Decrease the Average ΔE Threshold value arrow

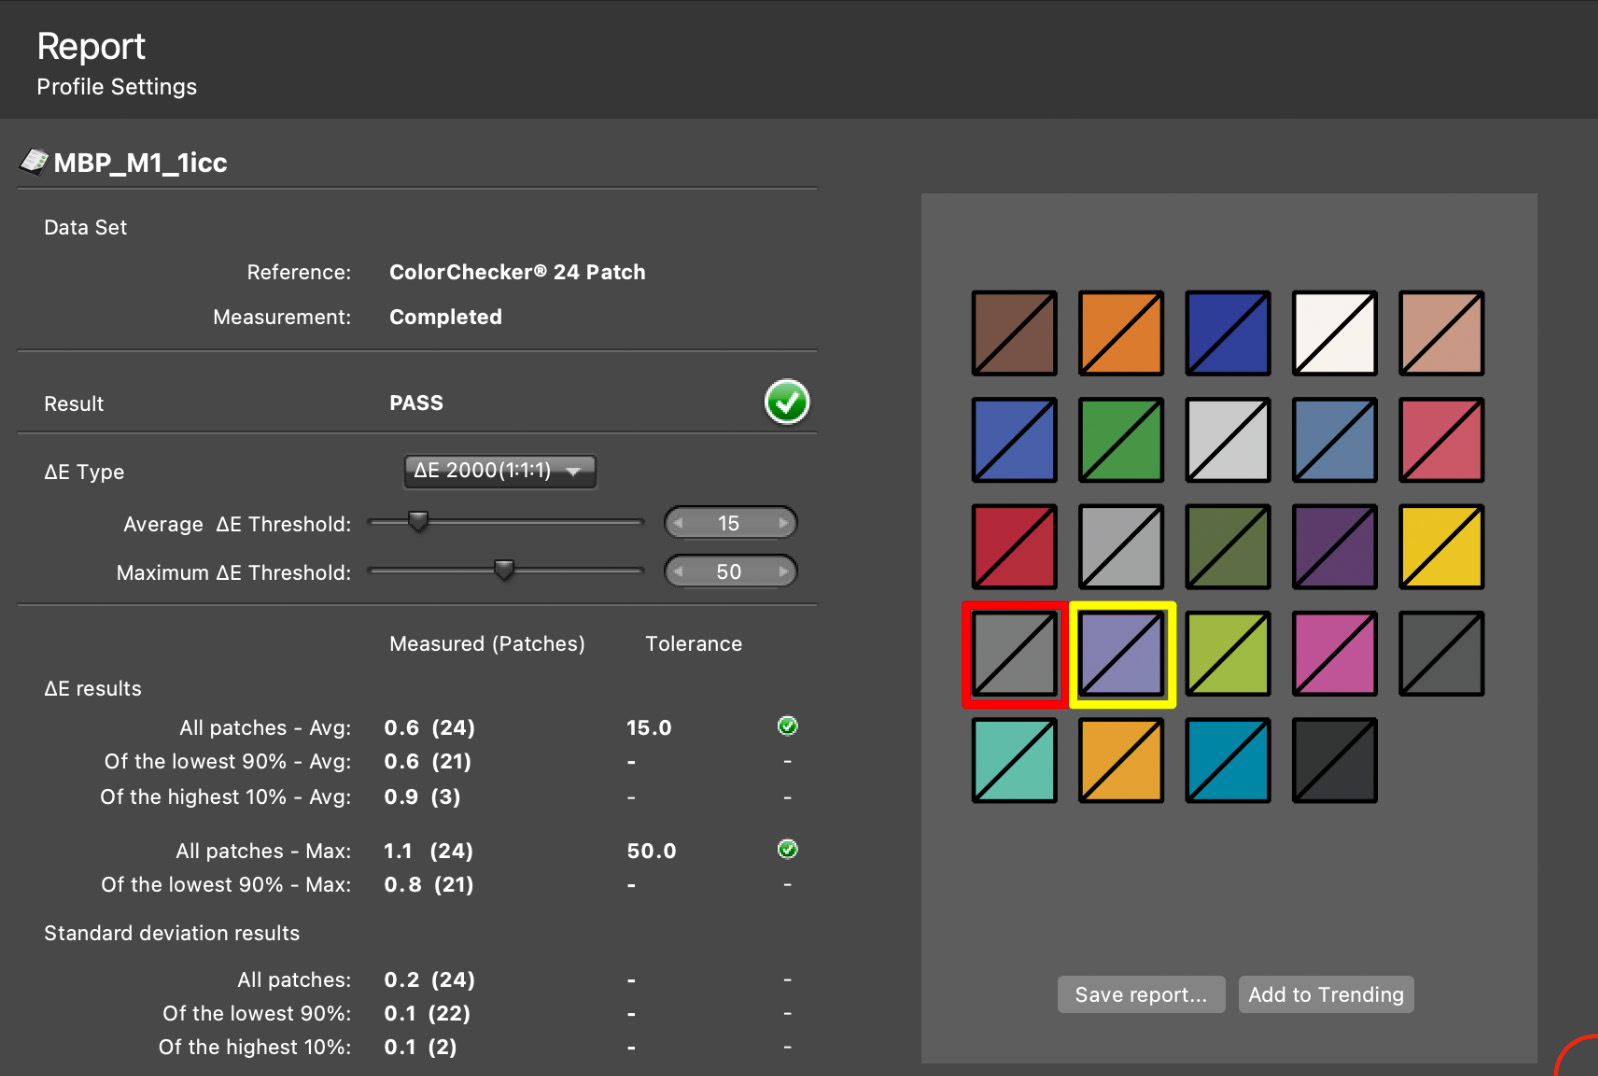(x=679, y=523)
